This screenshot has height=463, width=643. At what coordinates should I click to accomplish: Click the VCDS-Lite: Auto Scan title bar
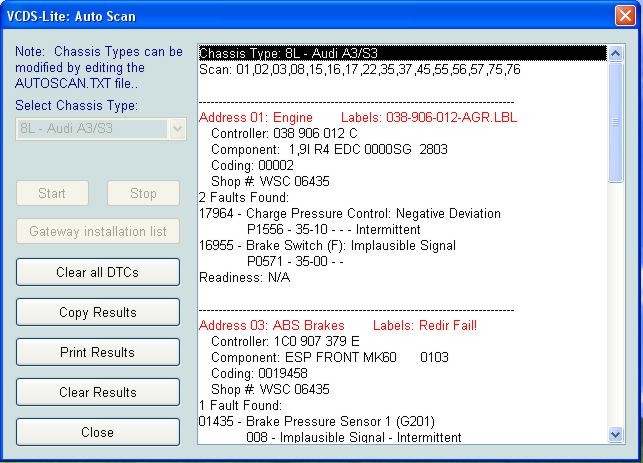coord(308,16)
